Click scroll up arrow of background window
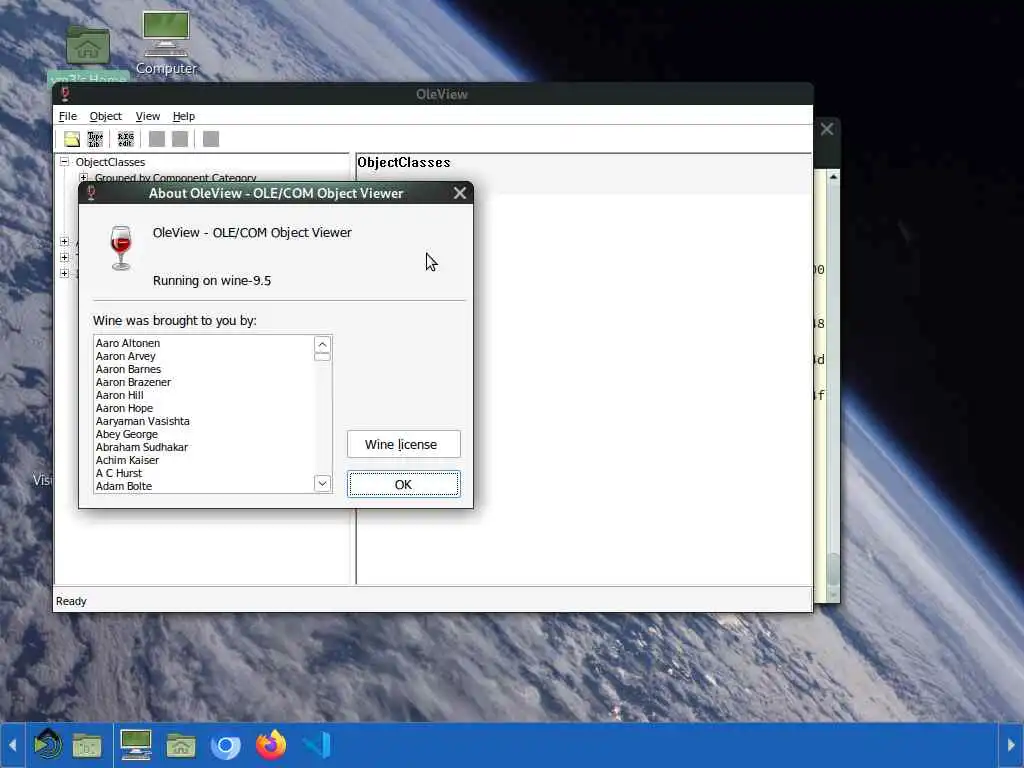Screen dimensions: 1024x768 tap(833, 176)
